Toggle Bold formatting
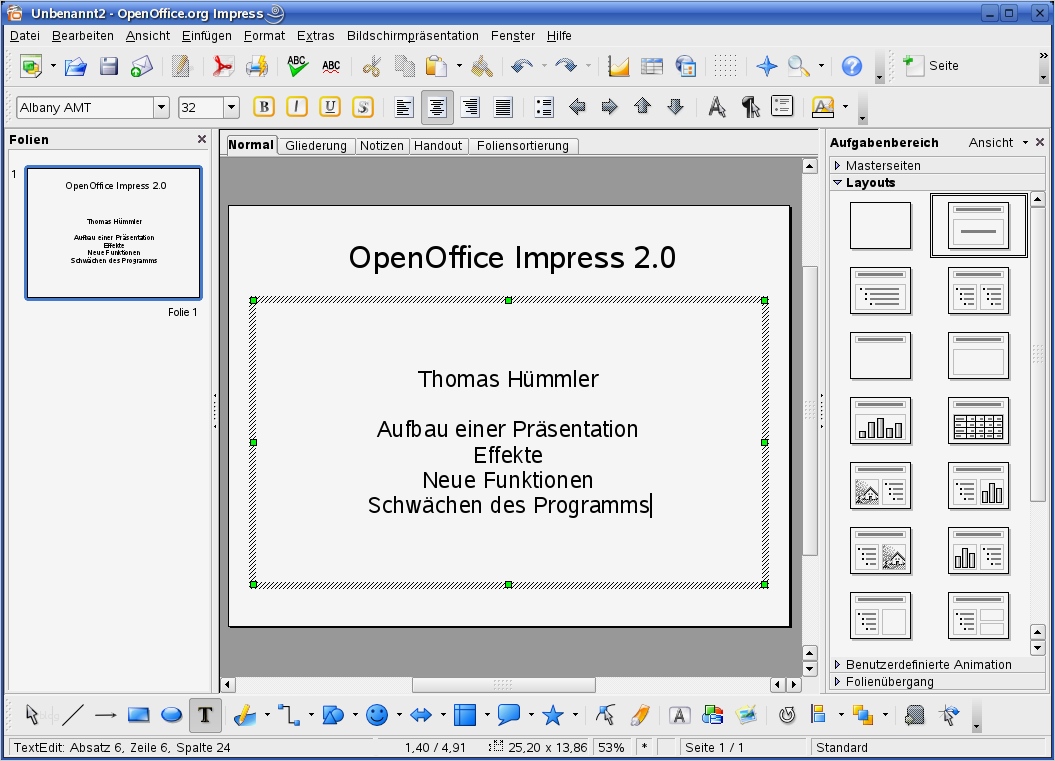This screenshot has height=761, width=1055. [264, 107]
